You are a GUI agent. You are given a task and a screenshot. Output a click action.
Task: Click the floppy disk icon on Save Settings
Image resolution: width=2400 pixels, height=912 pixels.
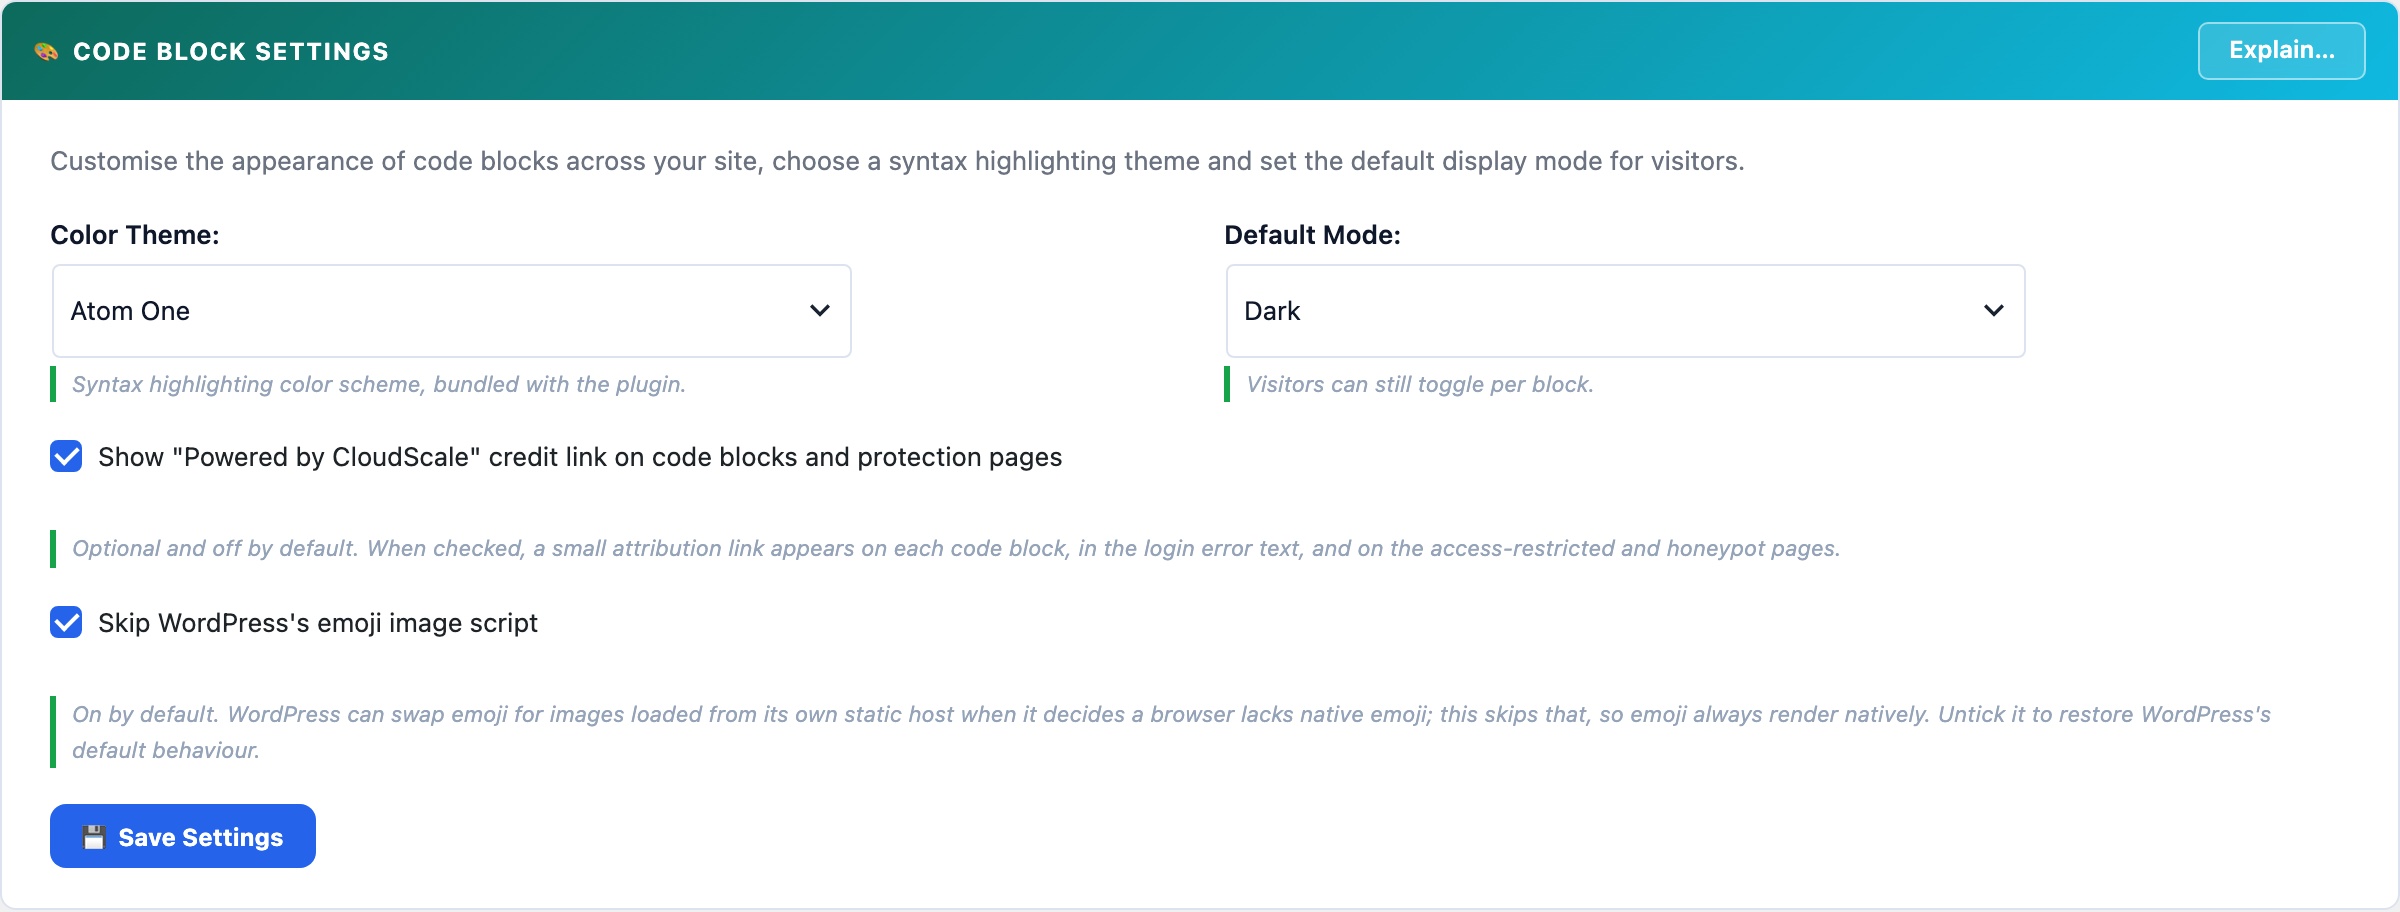94,837
